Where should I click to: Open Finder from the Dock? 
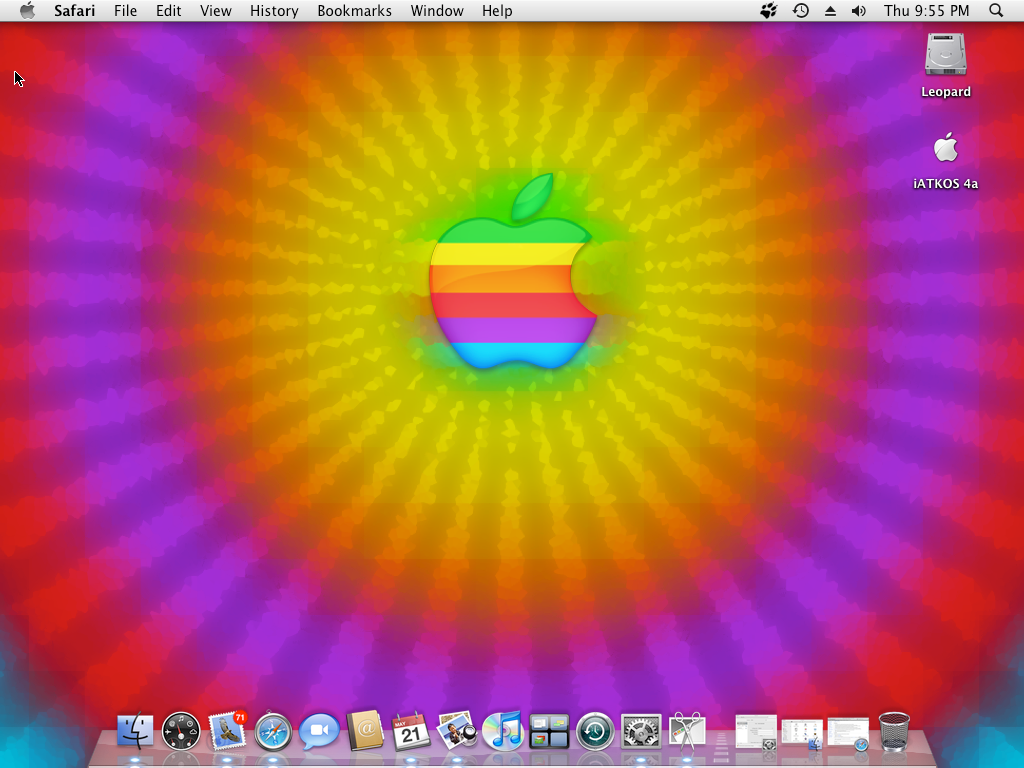coord(135,731)
